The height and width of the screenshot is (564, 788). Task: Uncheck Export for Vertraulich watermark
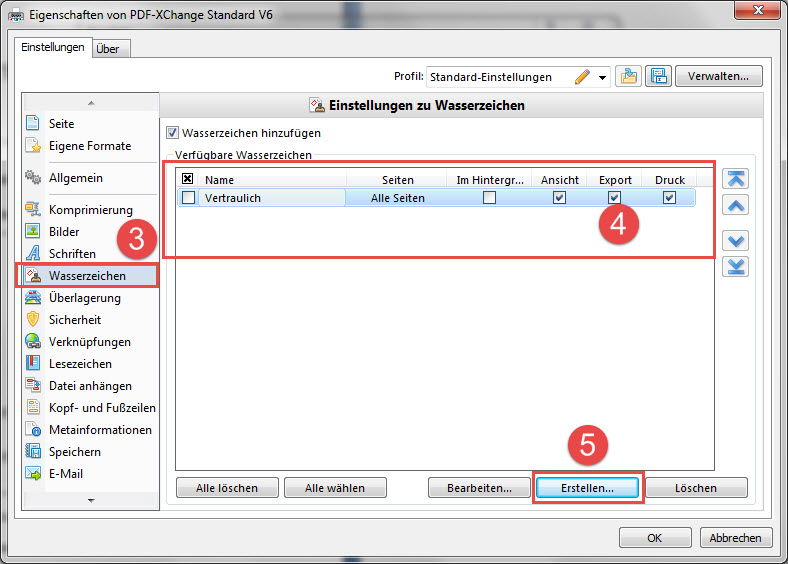click(614, 198)
